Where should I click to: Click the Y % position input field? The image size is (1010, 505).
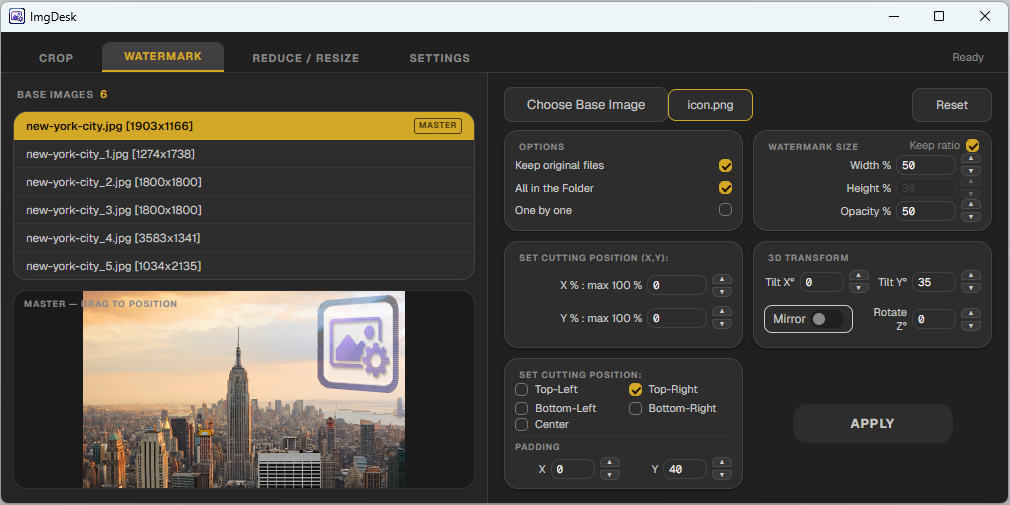[677, 318]
